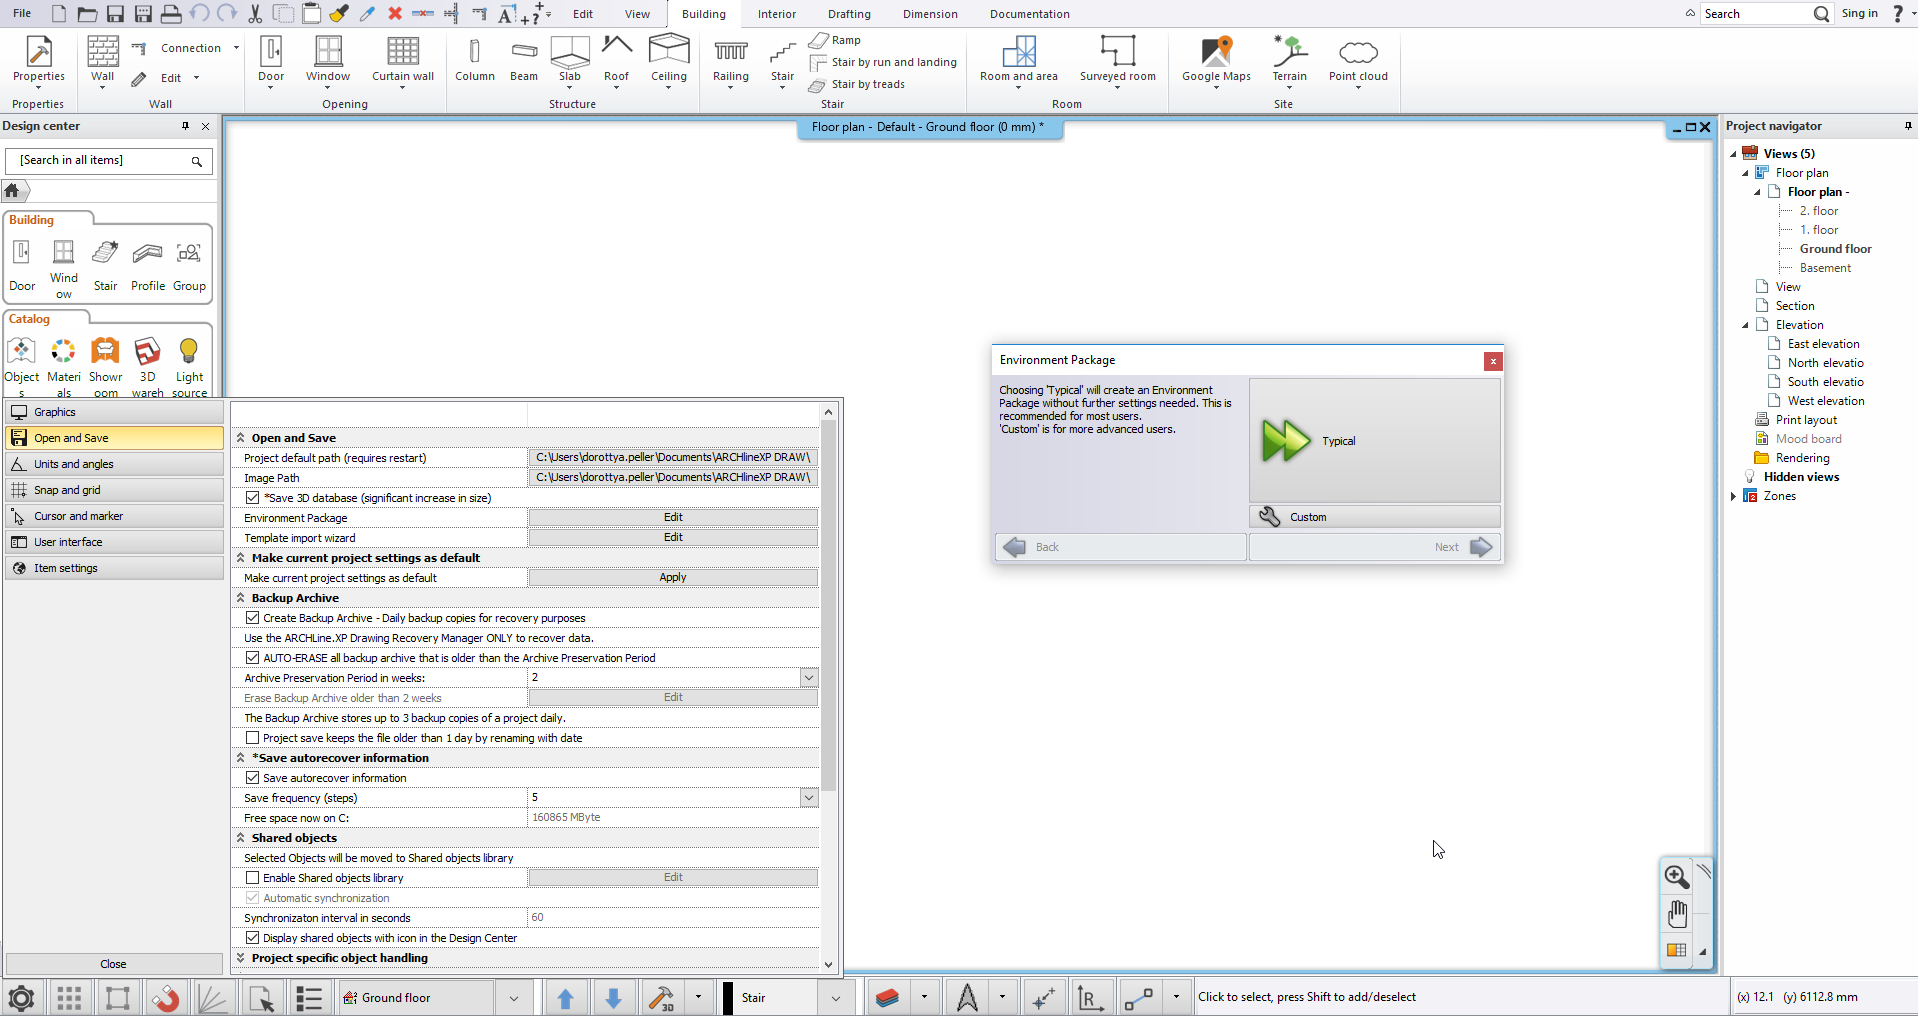Choose Custom in Environment Package dialog
Viewport: 1918px width, 1016px height.
(1375, 516)
